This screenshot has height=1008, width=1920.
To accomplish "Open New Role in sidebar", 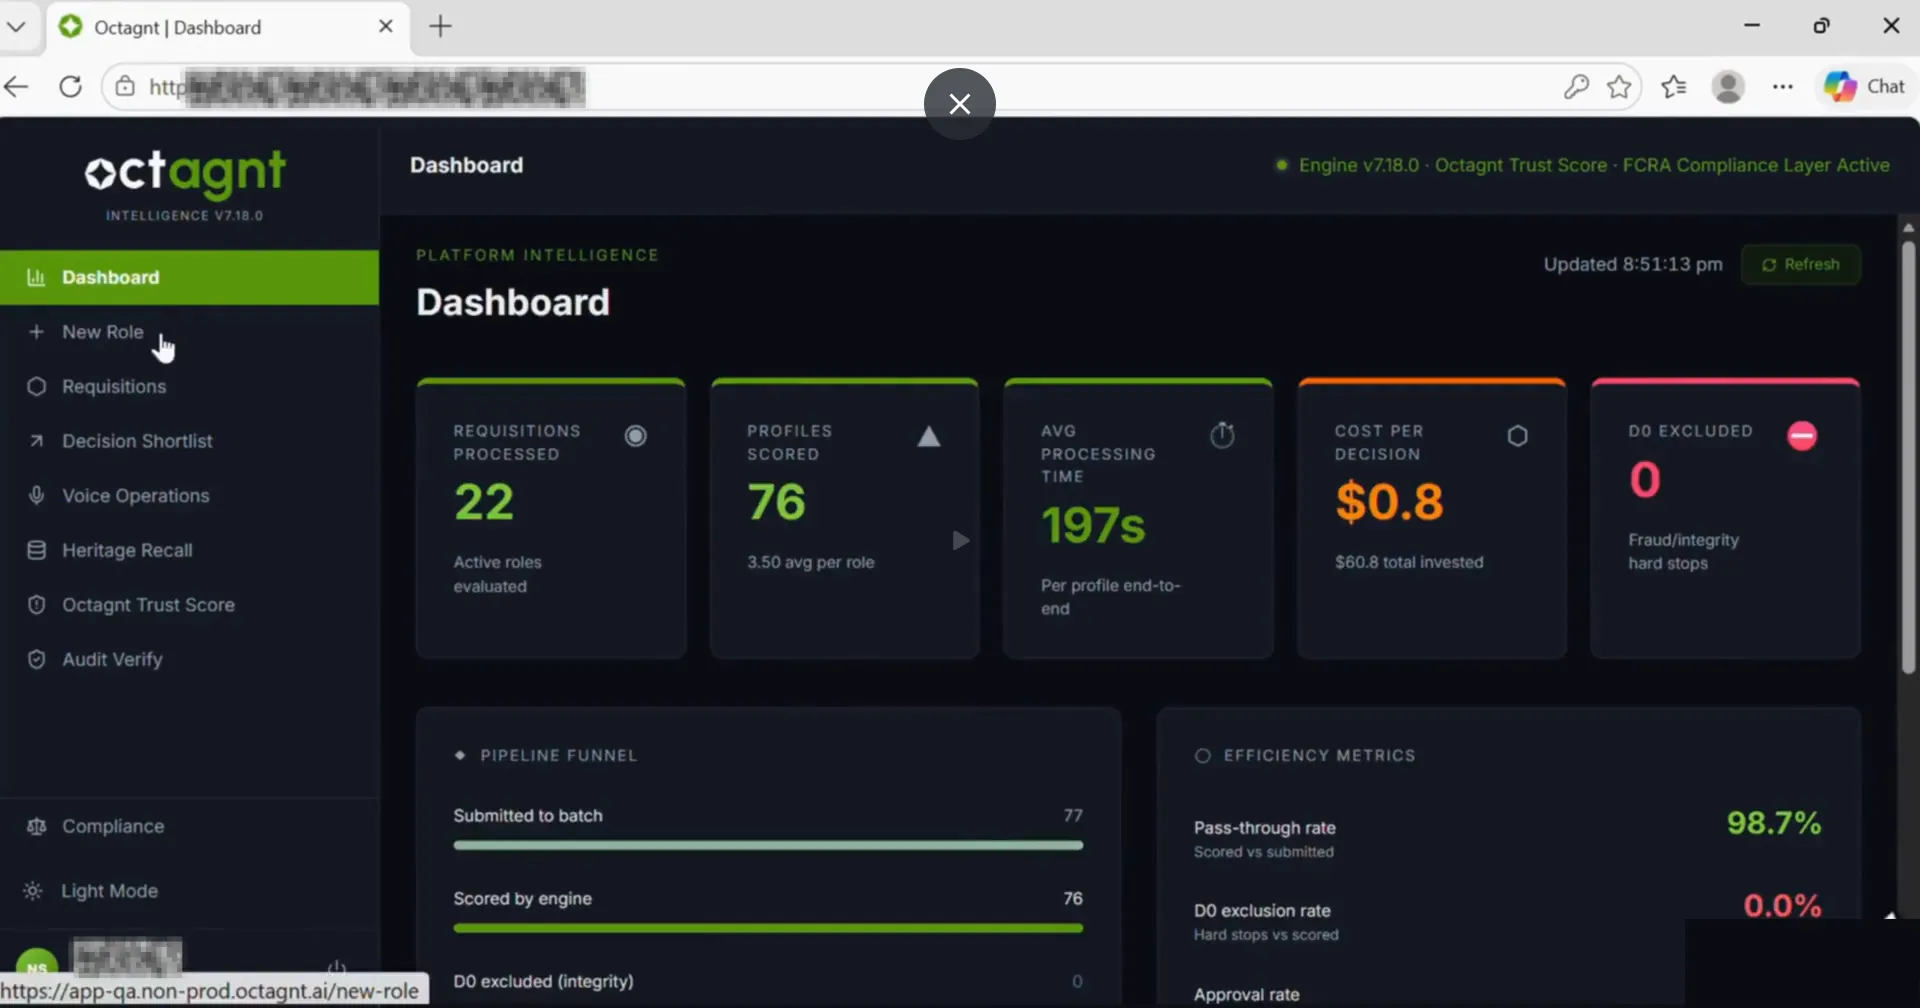I will tap(189, 332).
